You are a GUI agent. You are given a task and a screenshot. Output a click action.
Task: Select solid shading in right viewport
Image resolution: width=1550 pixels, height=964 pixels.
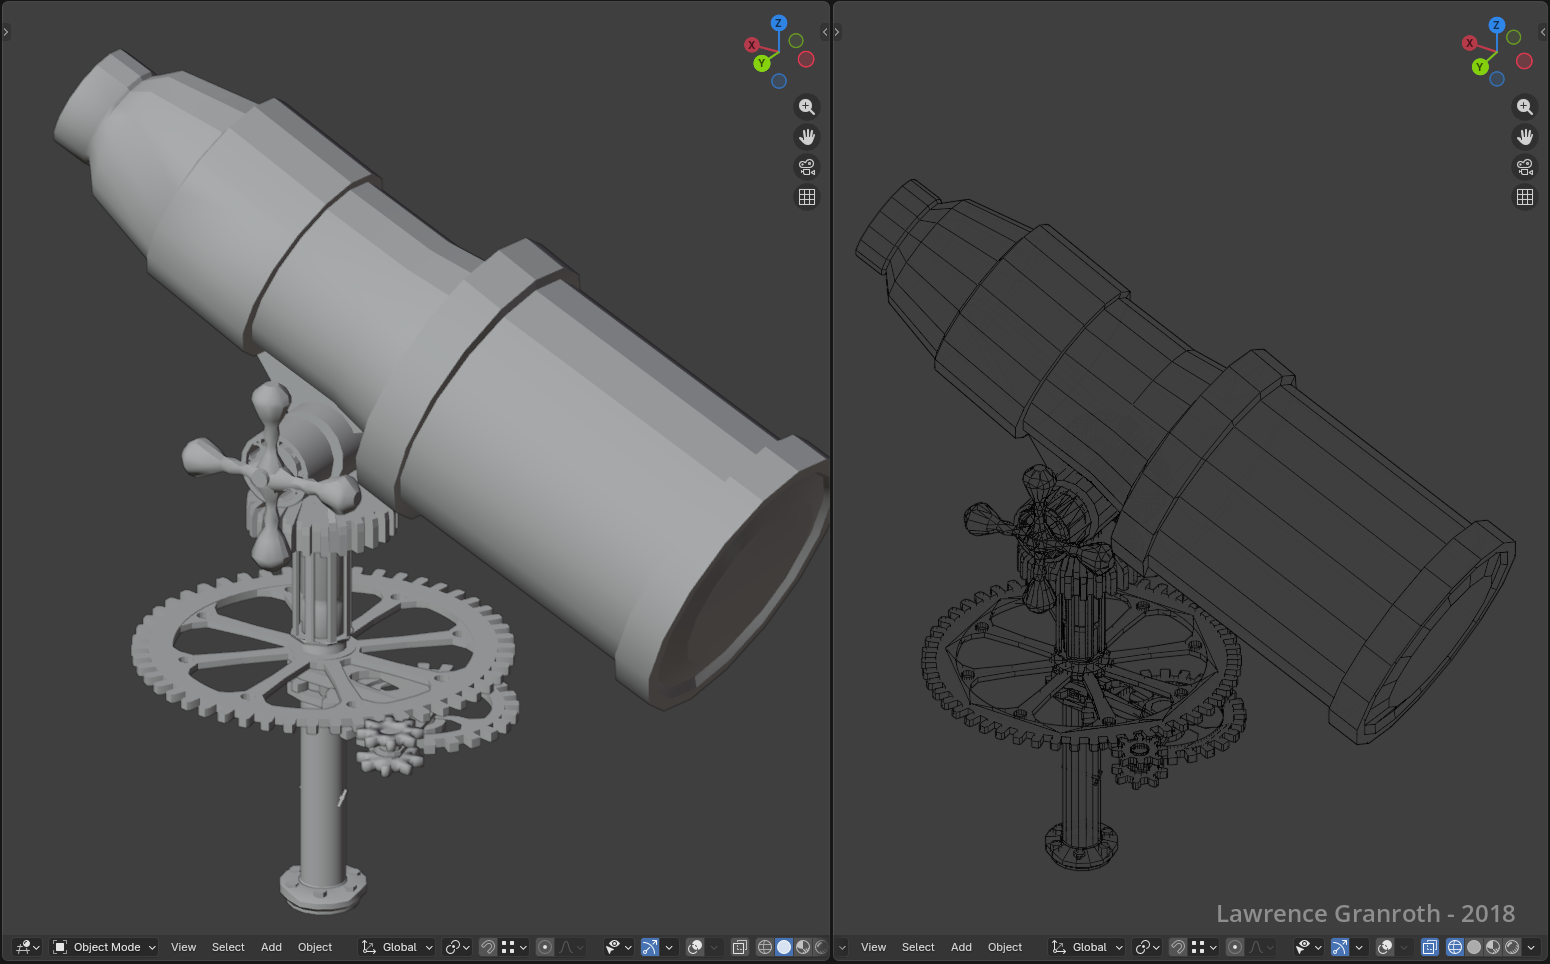[x=1474, y=947]
